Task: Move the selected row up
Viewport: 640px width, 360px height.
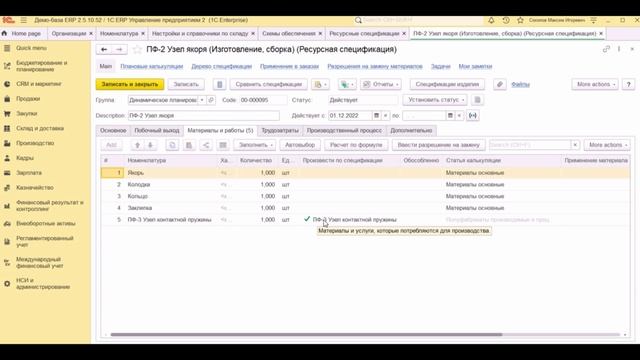Action: (x=138, y=145)
